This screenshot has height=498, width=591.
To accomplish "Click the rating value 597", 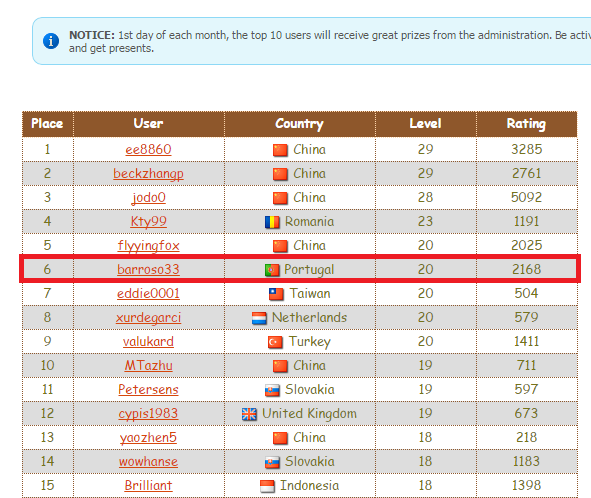I will 527,390.
